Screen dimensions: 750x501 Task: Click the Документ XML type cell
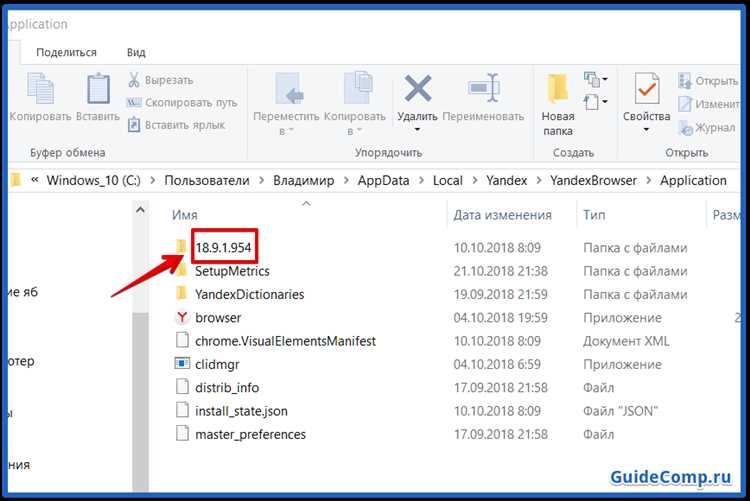tap(626, 341)
